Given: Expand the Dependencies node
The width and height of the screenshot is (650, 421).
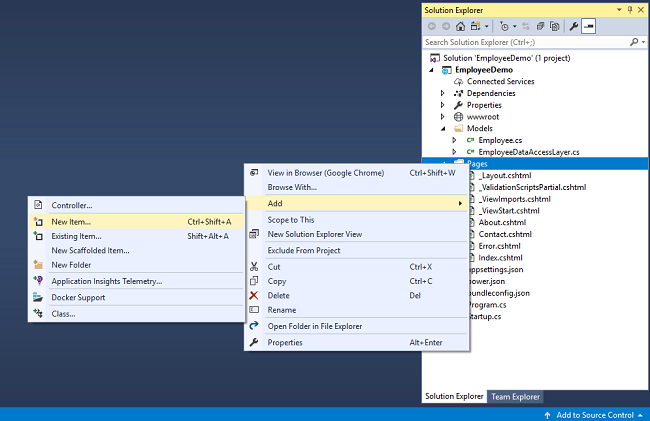Looking at the screenshot, I should tap(442, 93).
